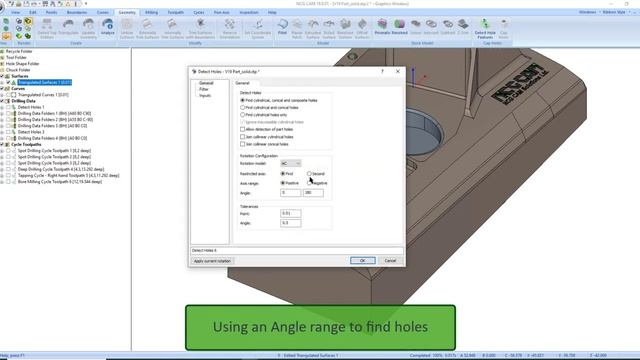
Task: Click the Intersect stock model icon
Action: point(431,27)
